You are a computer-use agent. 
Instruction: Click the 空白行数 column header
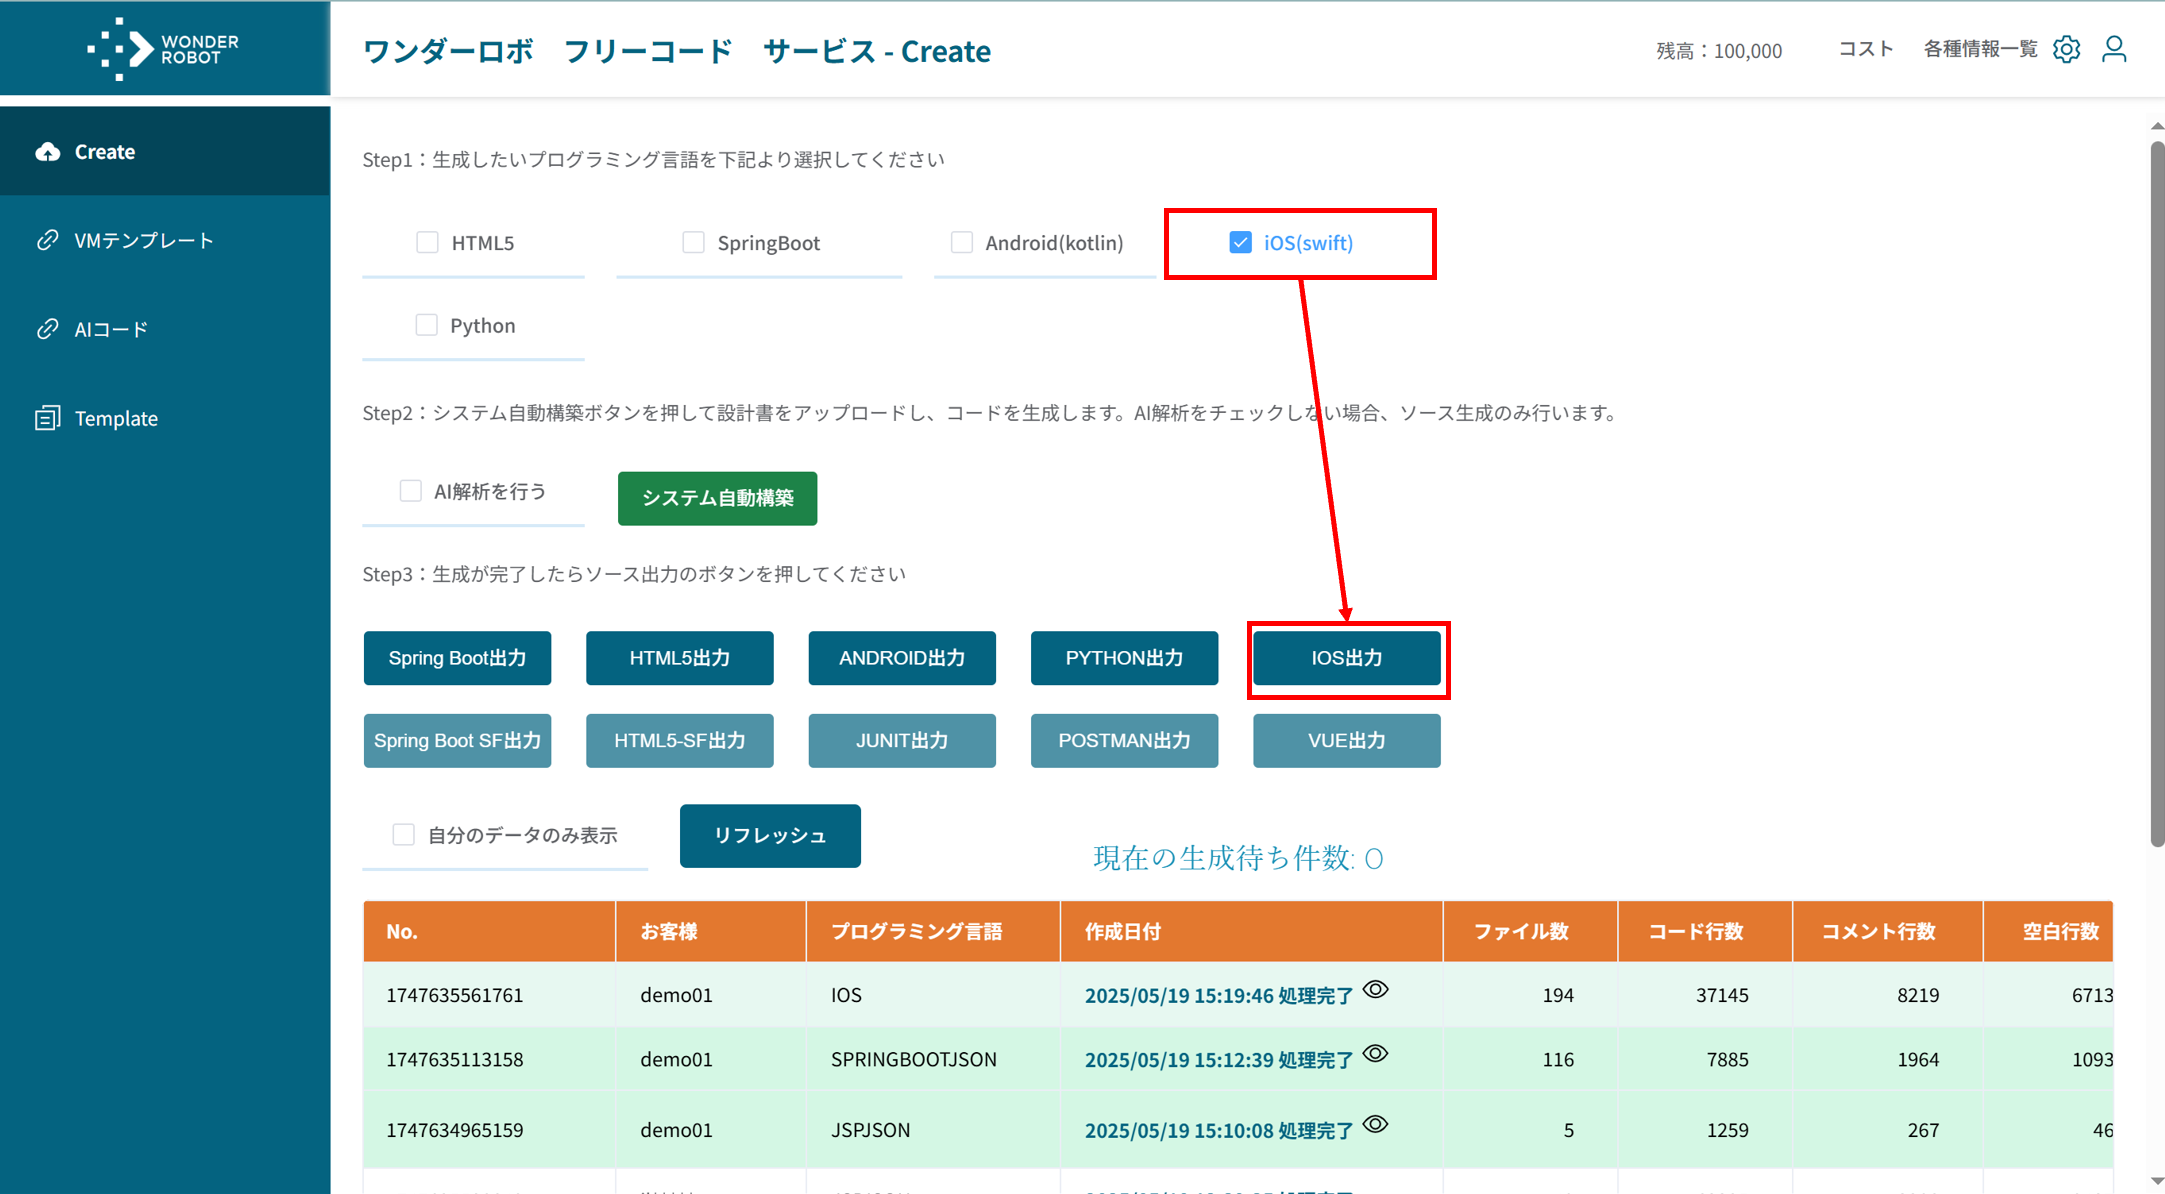pyautogui.click(x=2048, y=932)
